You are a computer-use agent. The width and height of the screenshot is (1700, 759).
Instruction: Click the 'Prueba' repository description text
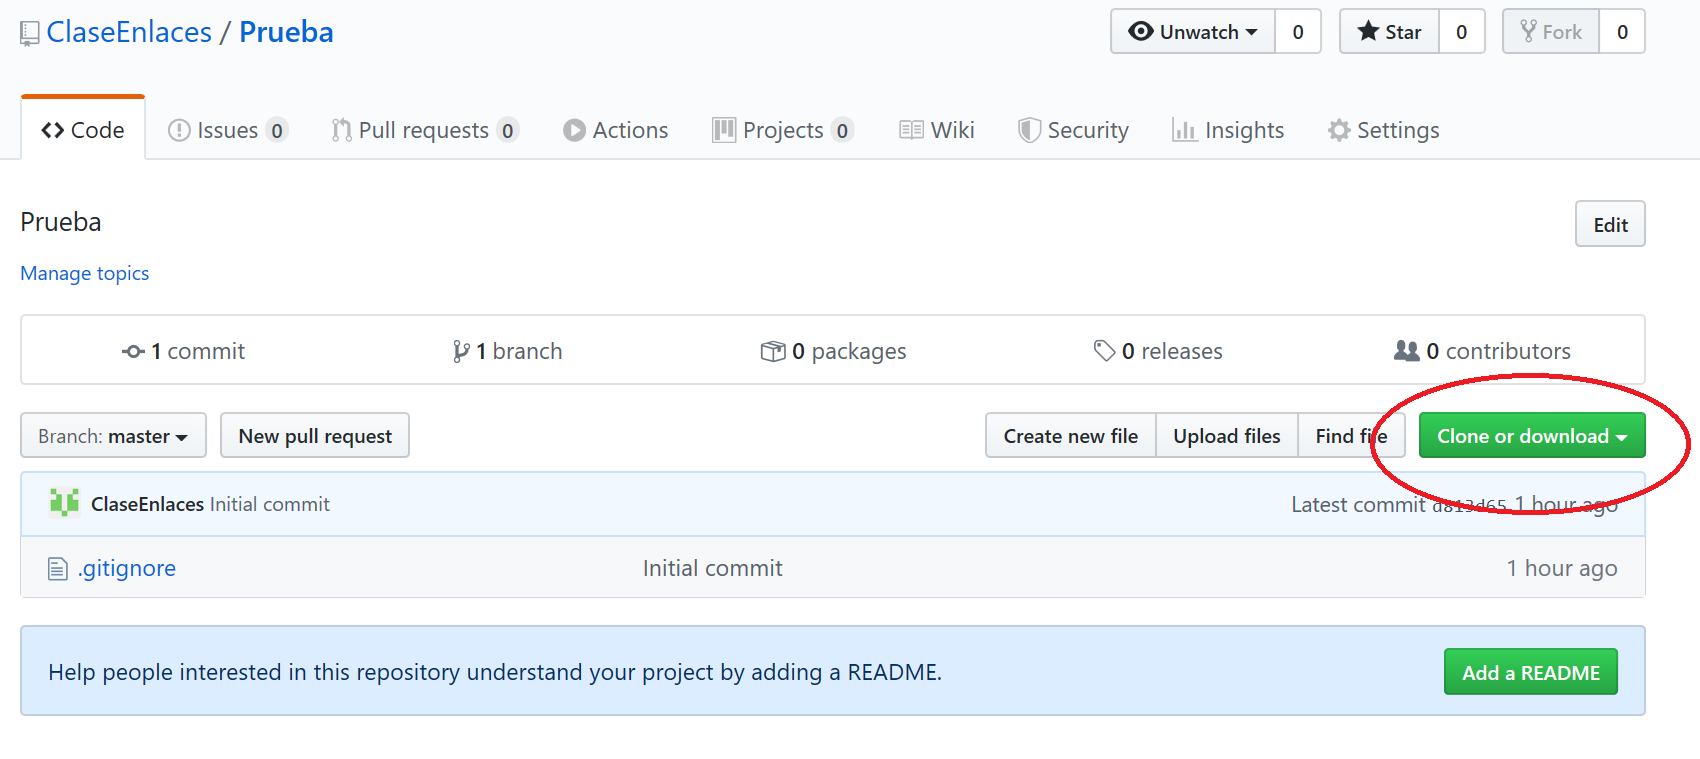(61, 222)
